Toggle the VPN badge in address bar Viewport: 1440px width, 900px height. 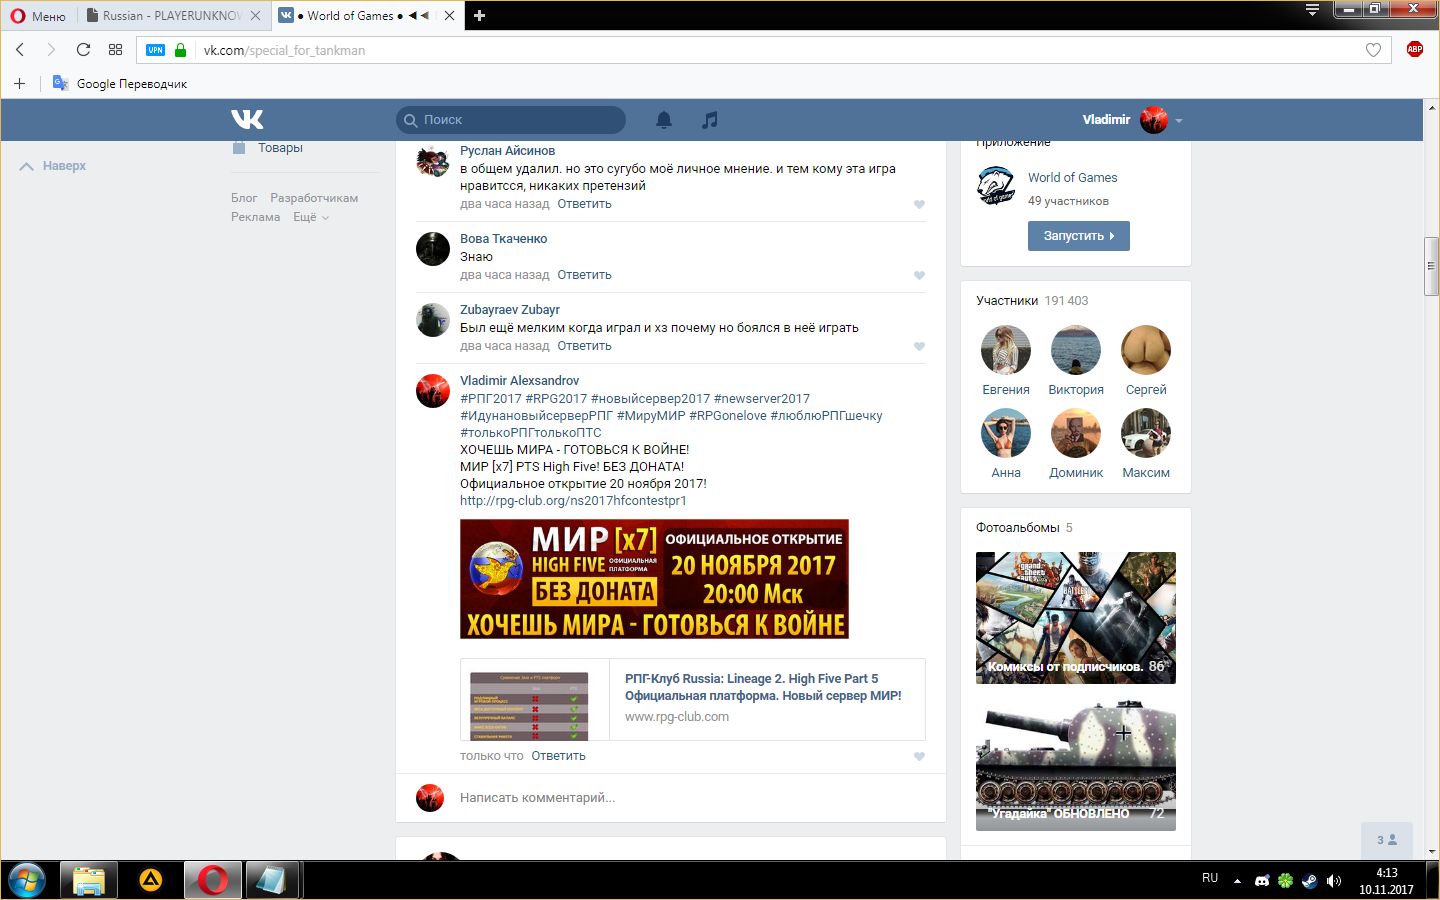tap(155, 50)
